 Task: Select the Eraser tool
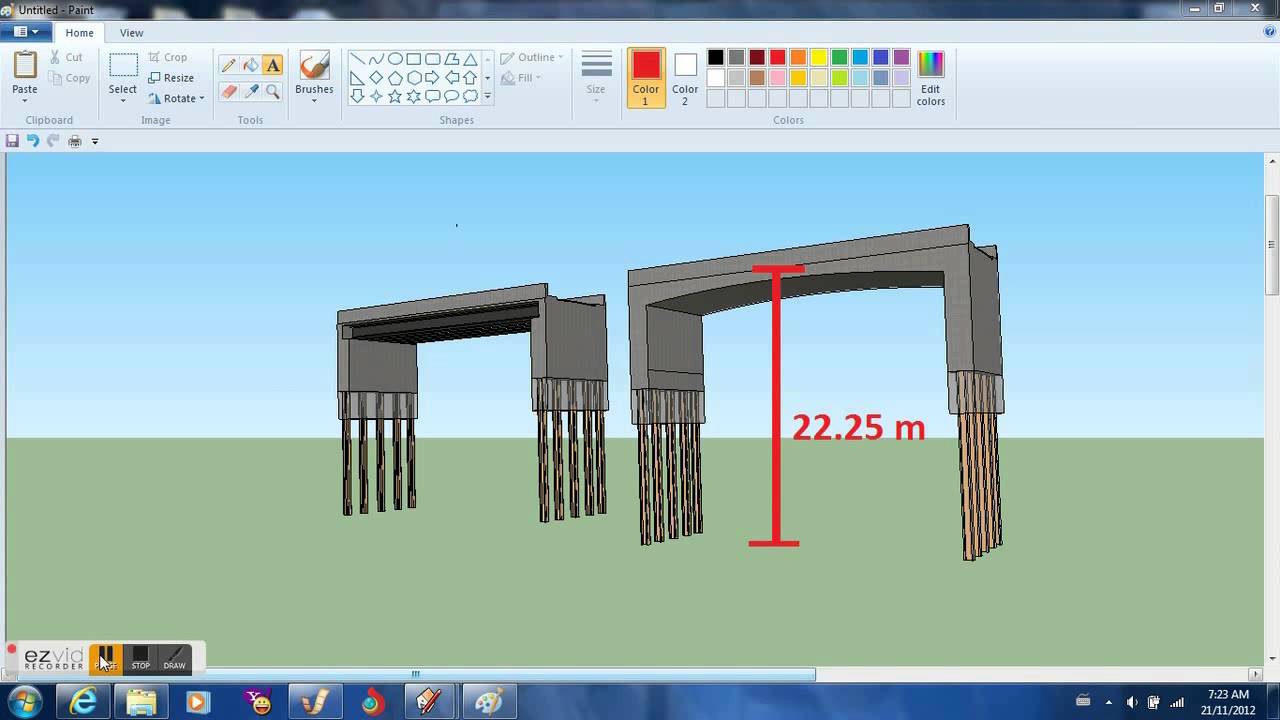(229, 91)
